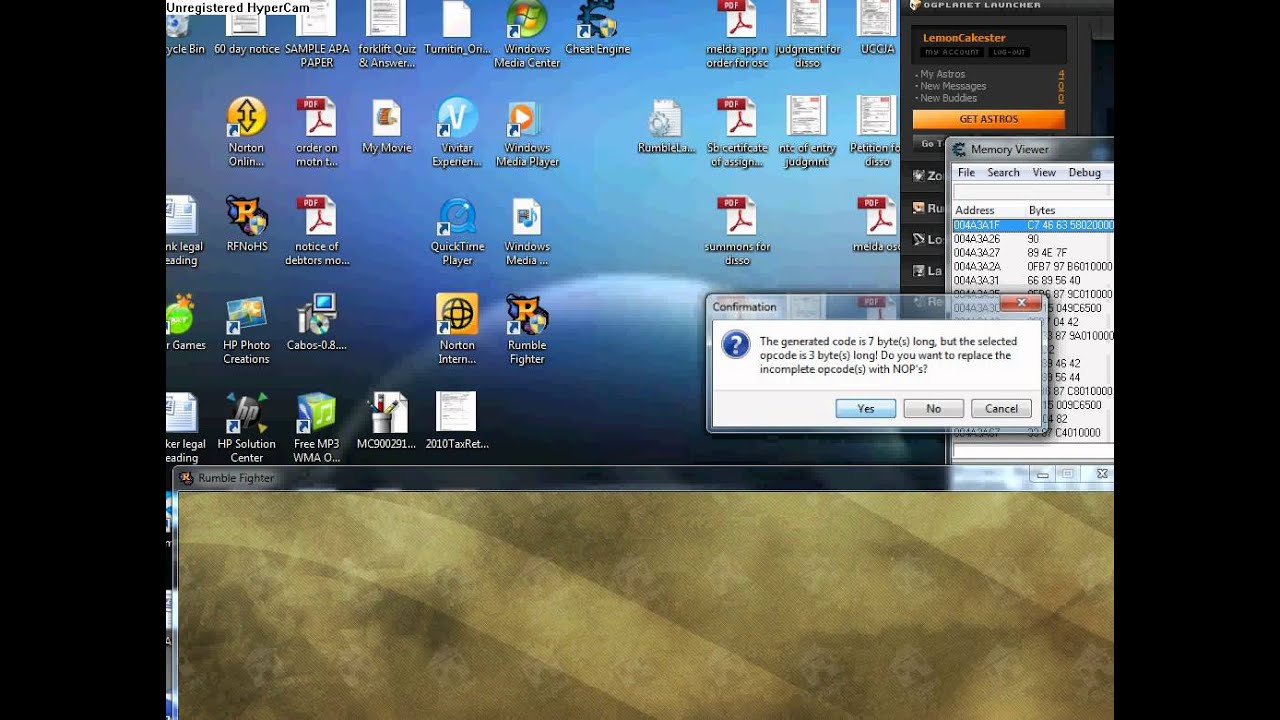Select the My Movie desktop icon
The height and width of the screenshot is (720, 1280).
(387, 126)
